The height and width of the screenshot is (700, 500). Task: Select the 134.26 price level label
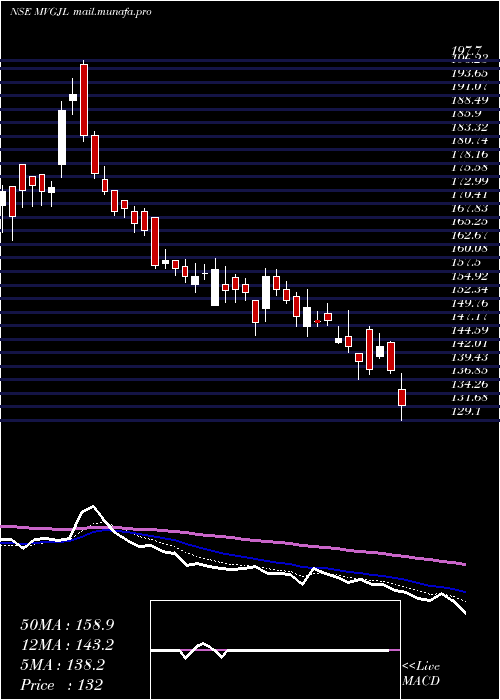(469, 384)
